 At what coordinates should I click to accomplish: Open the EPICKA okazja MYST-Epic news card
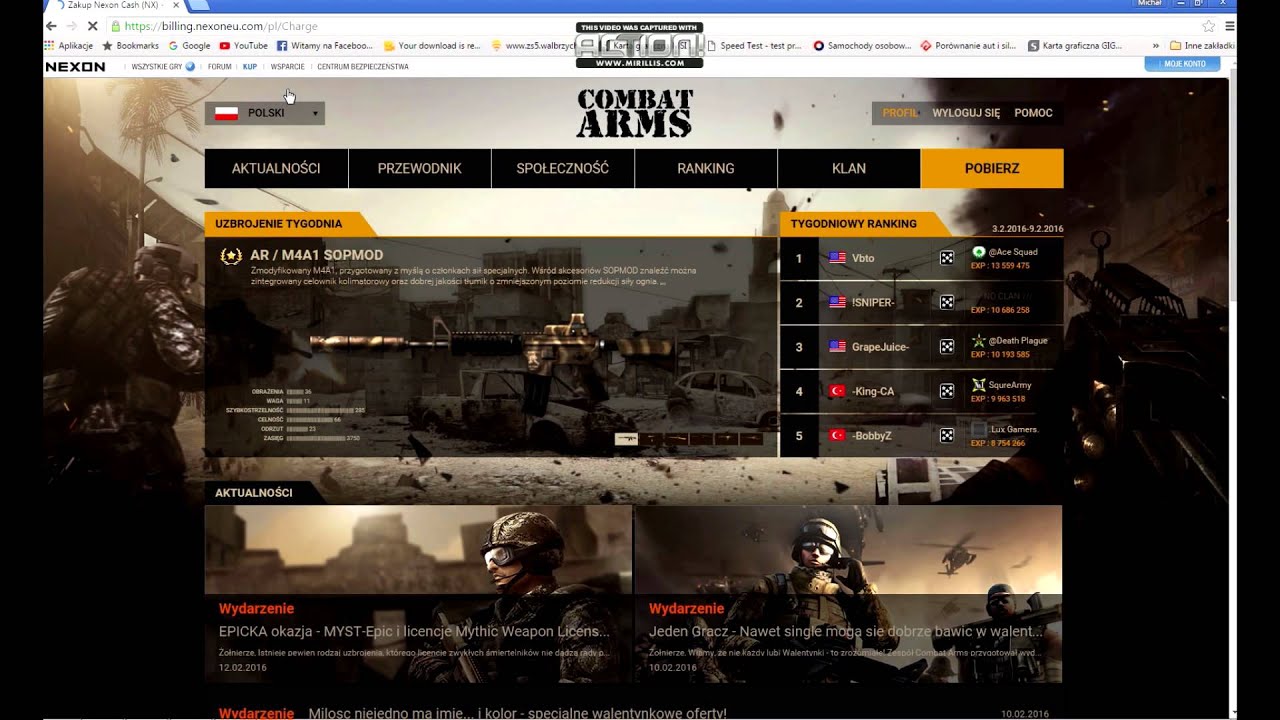pos(418,594)
